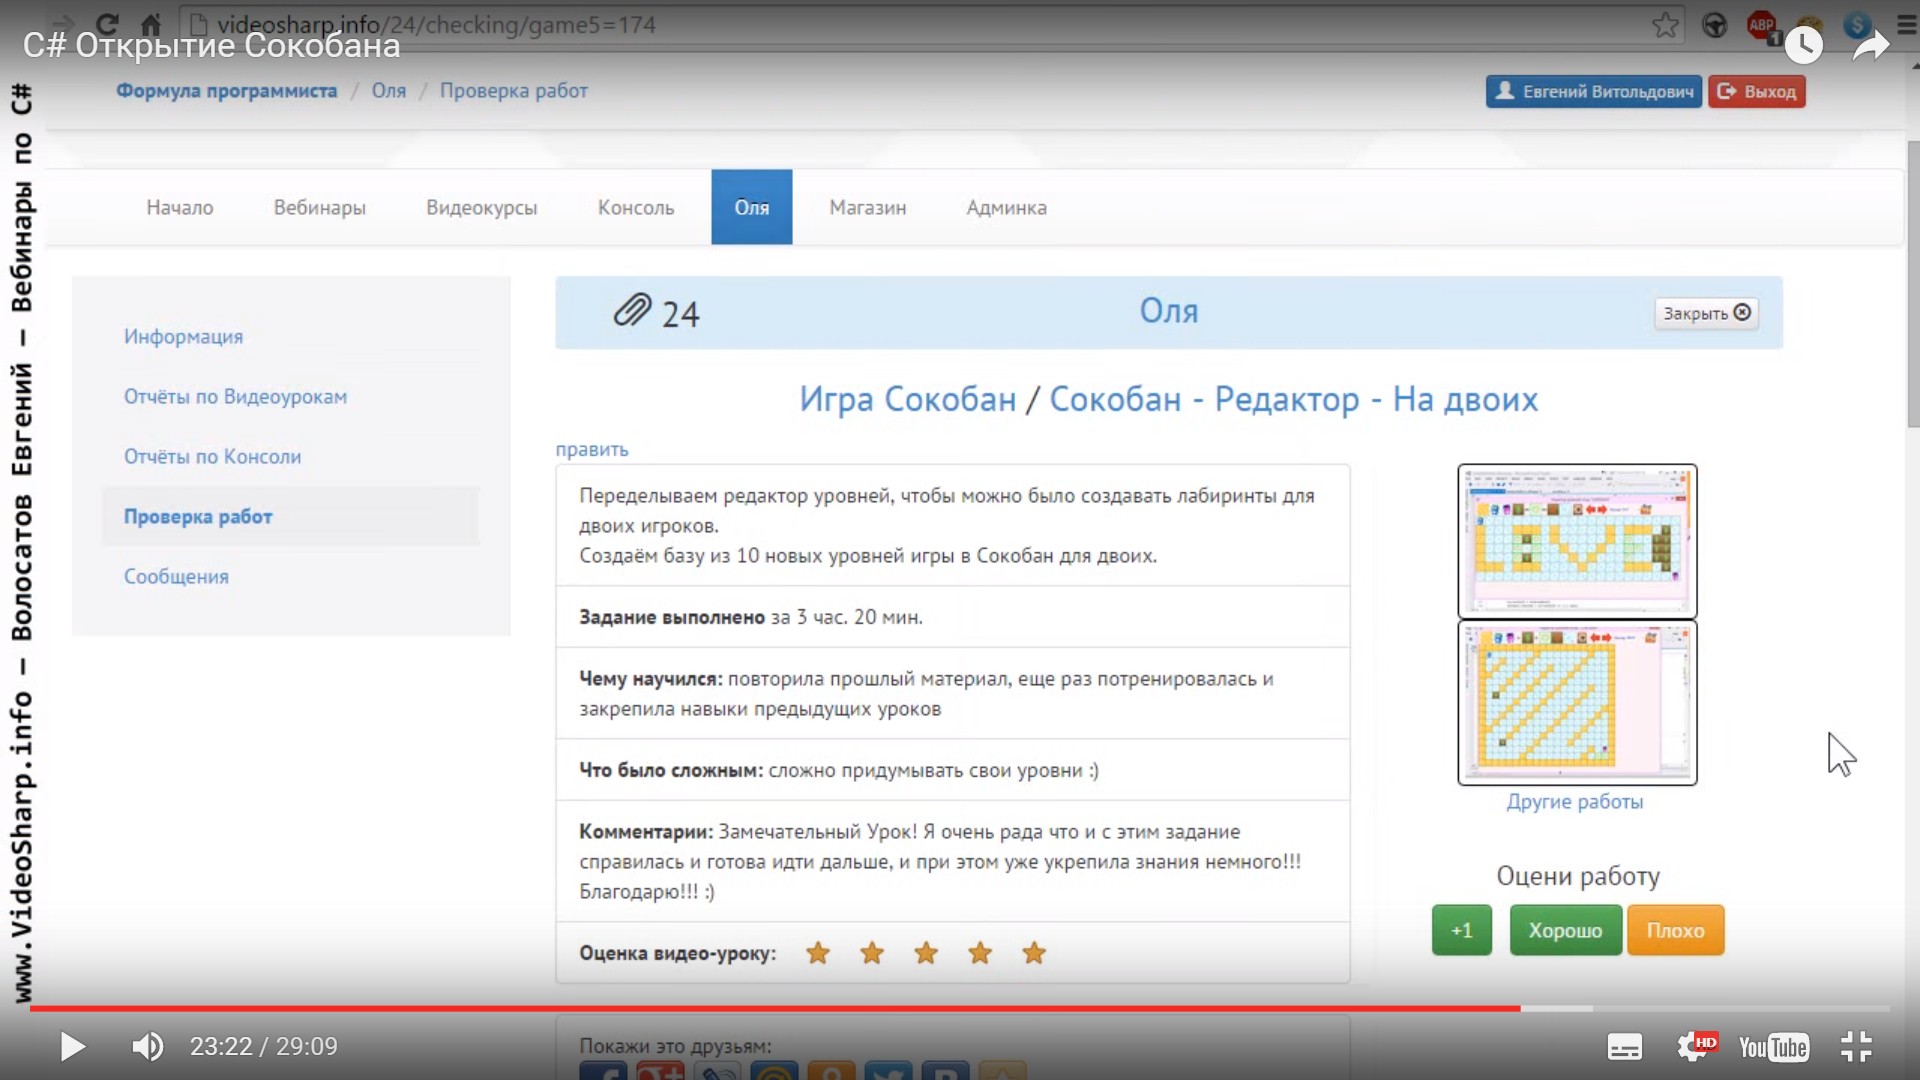Open Сообщения in the sidebar
The height and width of the screenshot is (1080, 1920).
pos(177,577)
